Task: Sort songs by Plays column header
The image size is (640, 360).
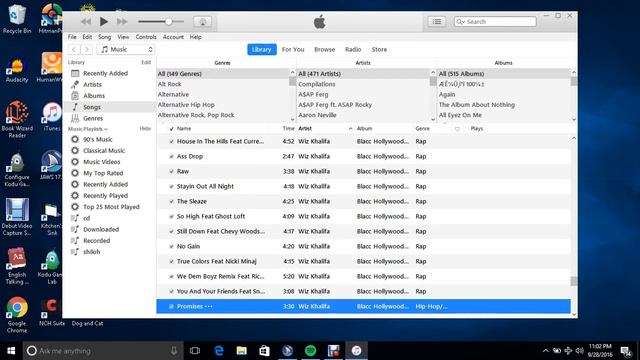Action: pos(476,129)
